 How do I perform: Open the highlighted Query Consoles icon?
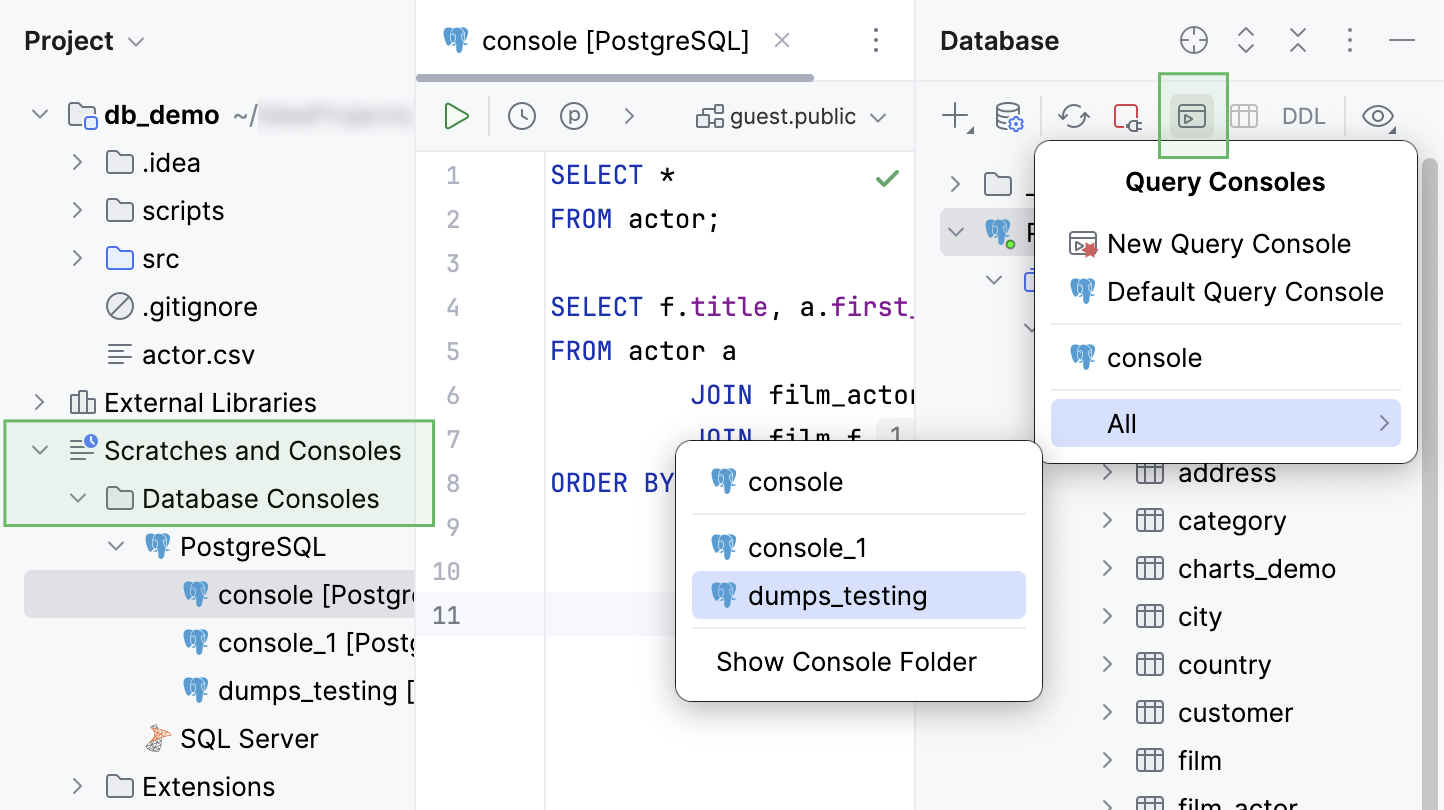pyautogui.click(x=1192, y=115)
